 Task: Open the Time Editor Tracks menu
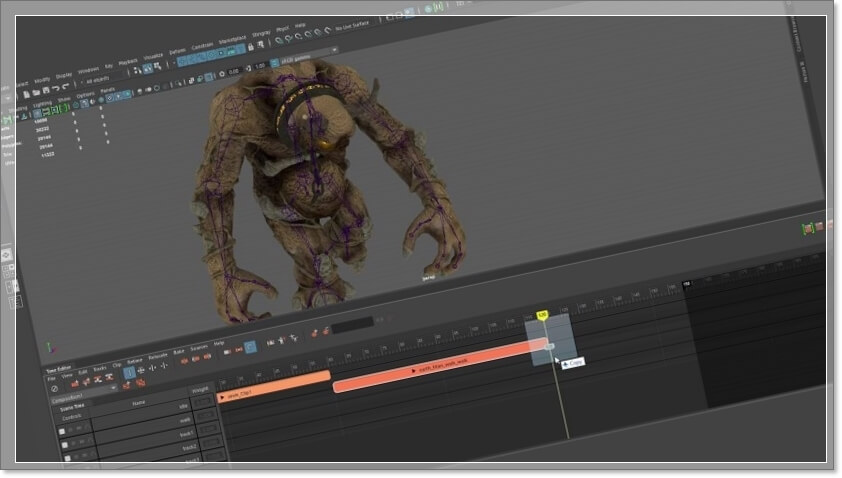tap(100, 369)
